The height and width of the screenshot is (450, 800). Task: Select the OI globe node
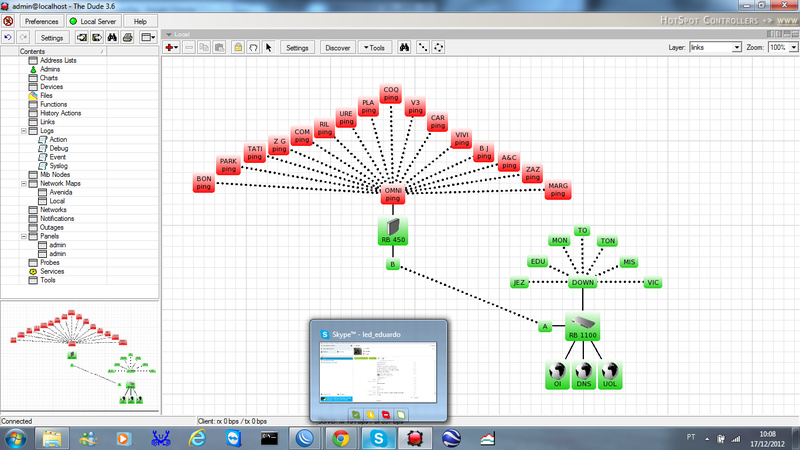point(558,374)
